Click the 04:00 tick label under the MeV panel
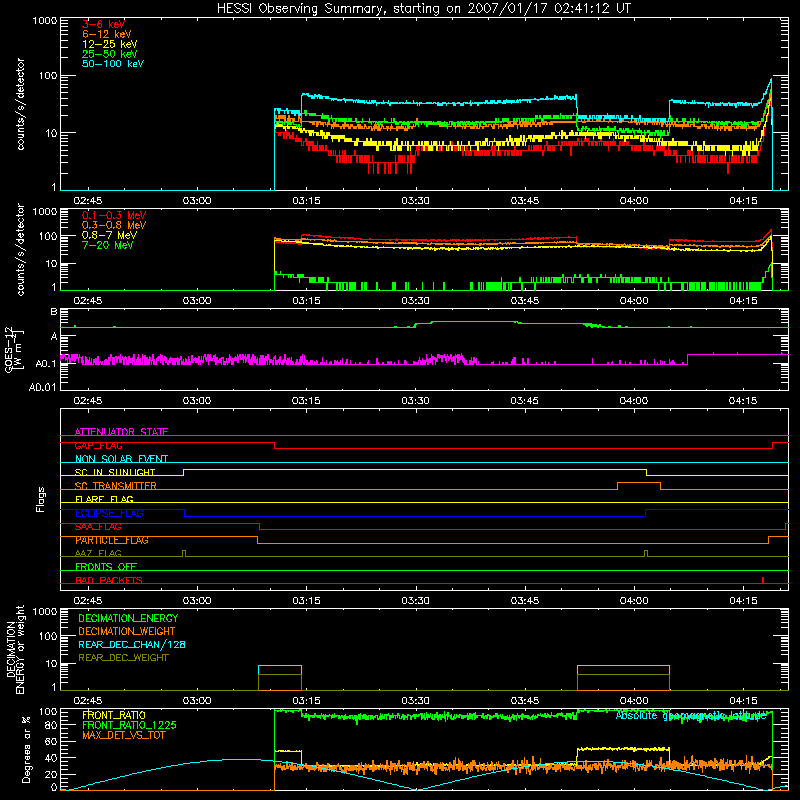800x800 pixels. coord(634,301)
